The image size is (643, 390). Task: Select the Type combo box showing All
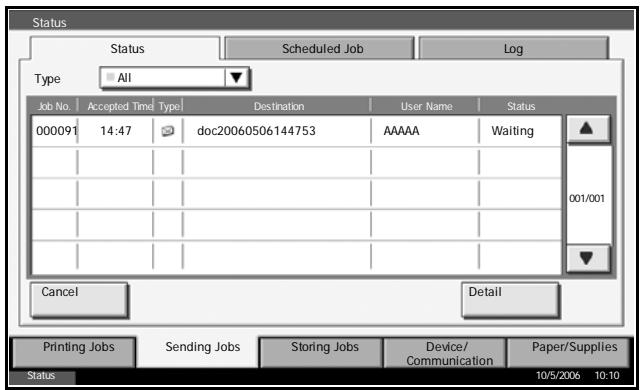pyautogui.click(x=174, y=78)
